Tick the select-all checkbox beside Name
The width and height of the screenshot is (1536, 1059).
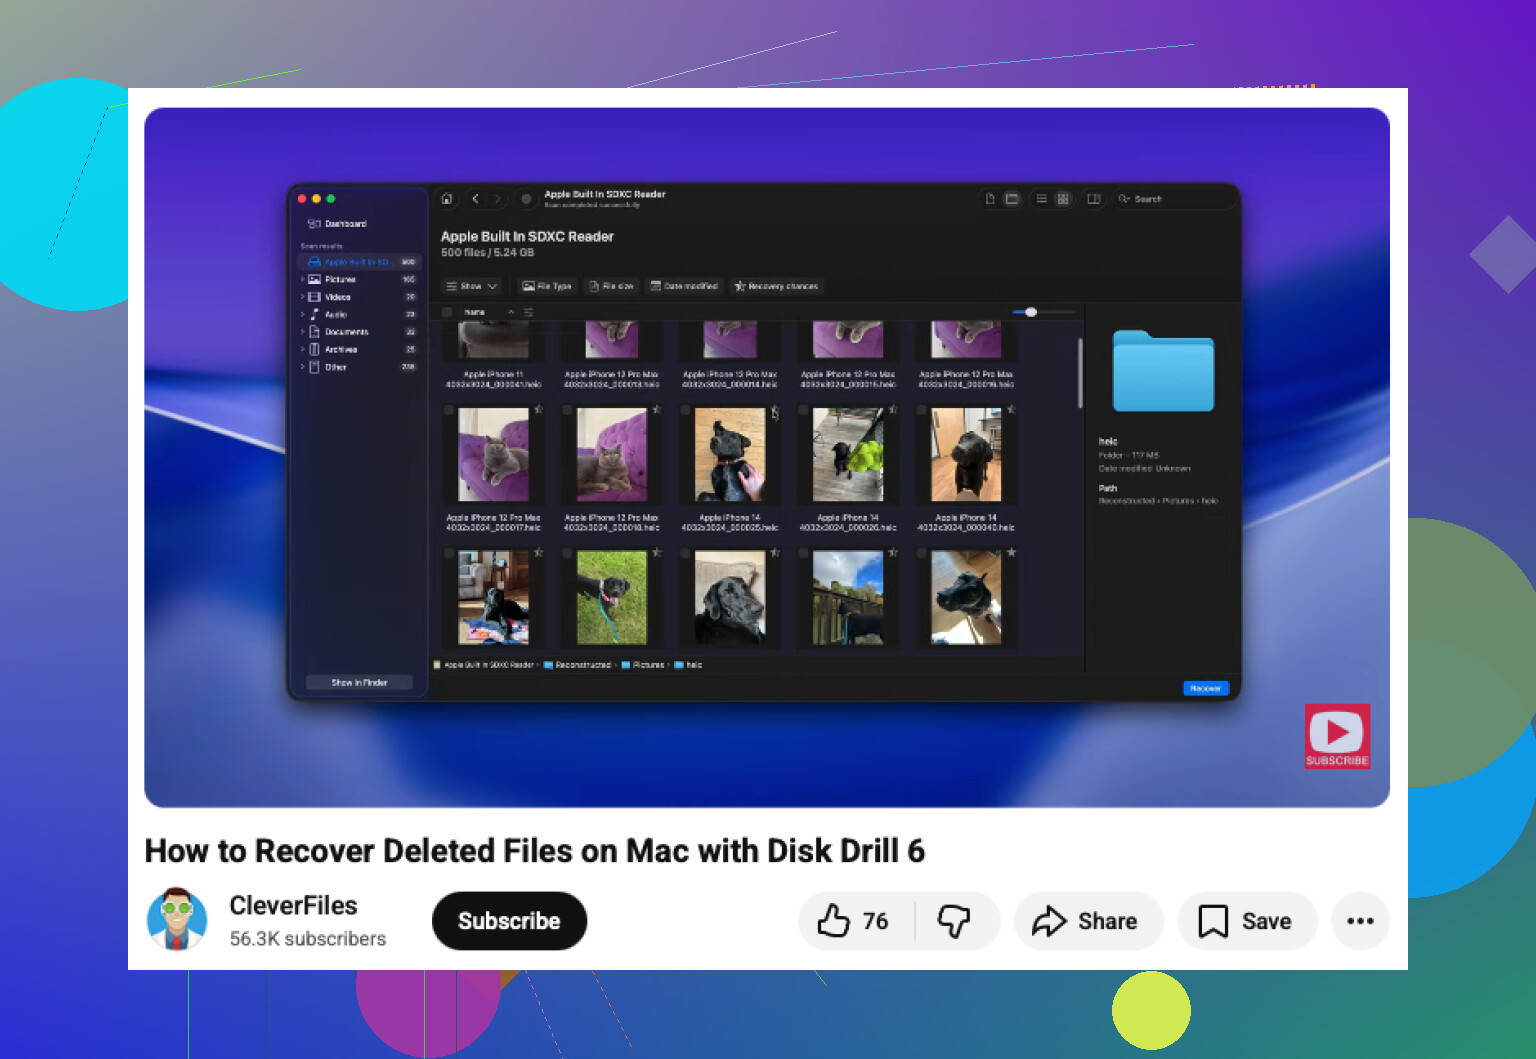pyautogui.click(x=447, y=312)
